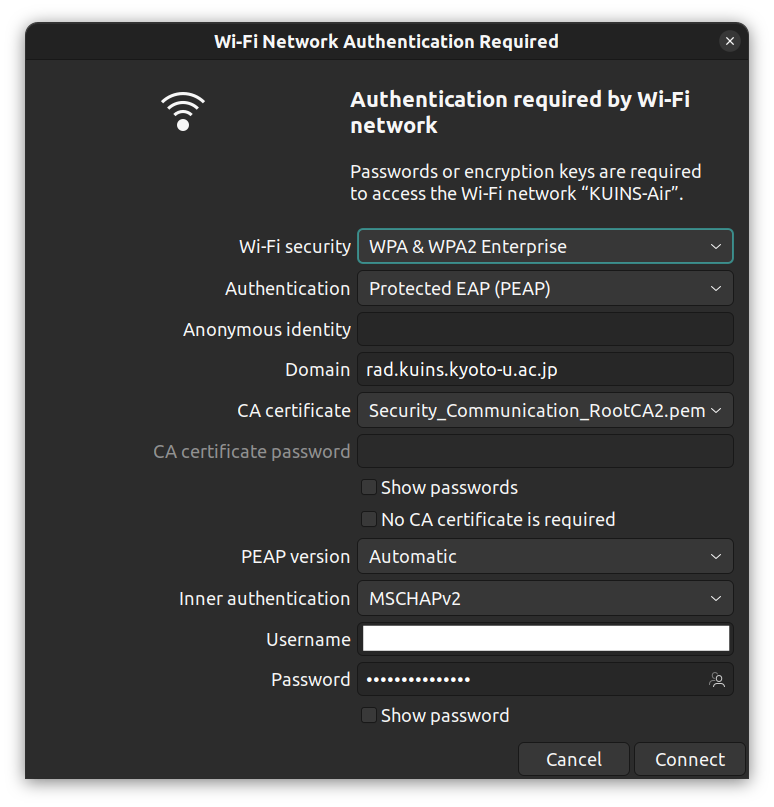
Task: Click the Cancel button
Action: pos(574,759)
